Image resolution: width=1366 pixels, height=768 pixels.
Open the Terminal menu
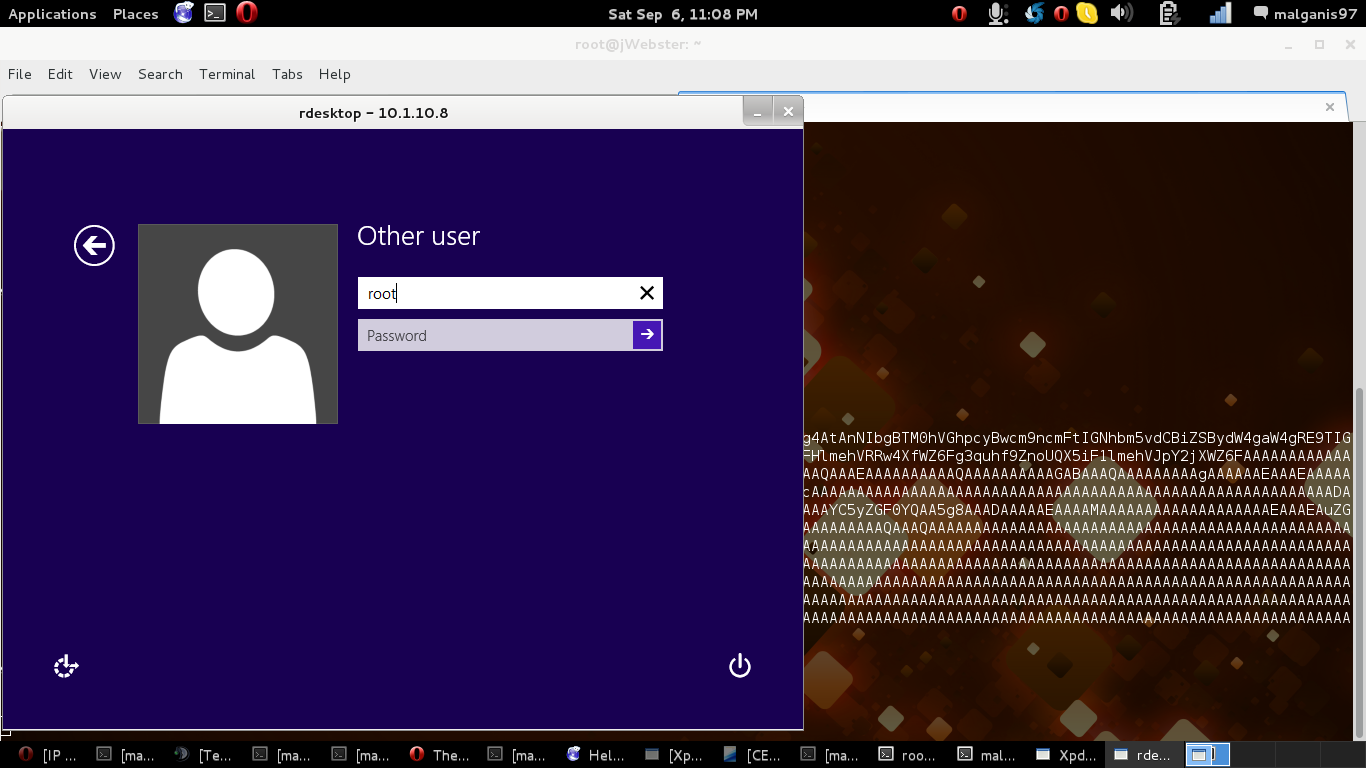coord(227,74)
